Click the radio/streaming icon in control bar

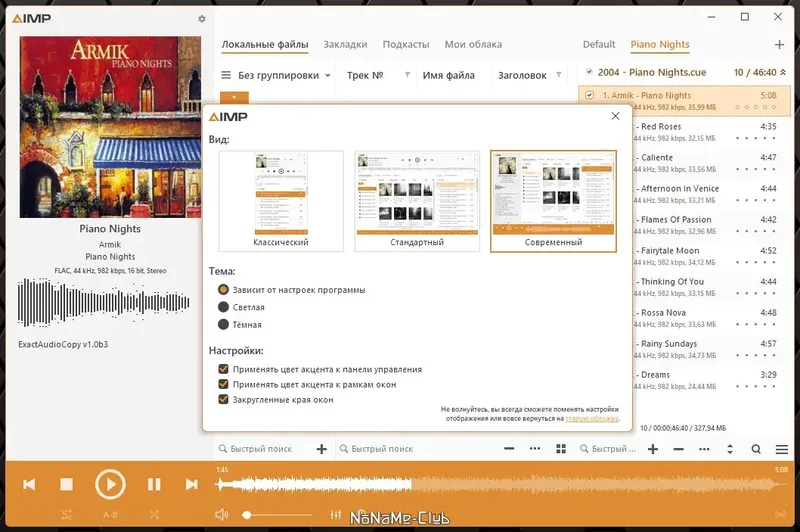[x=780, y=514]
